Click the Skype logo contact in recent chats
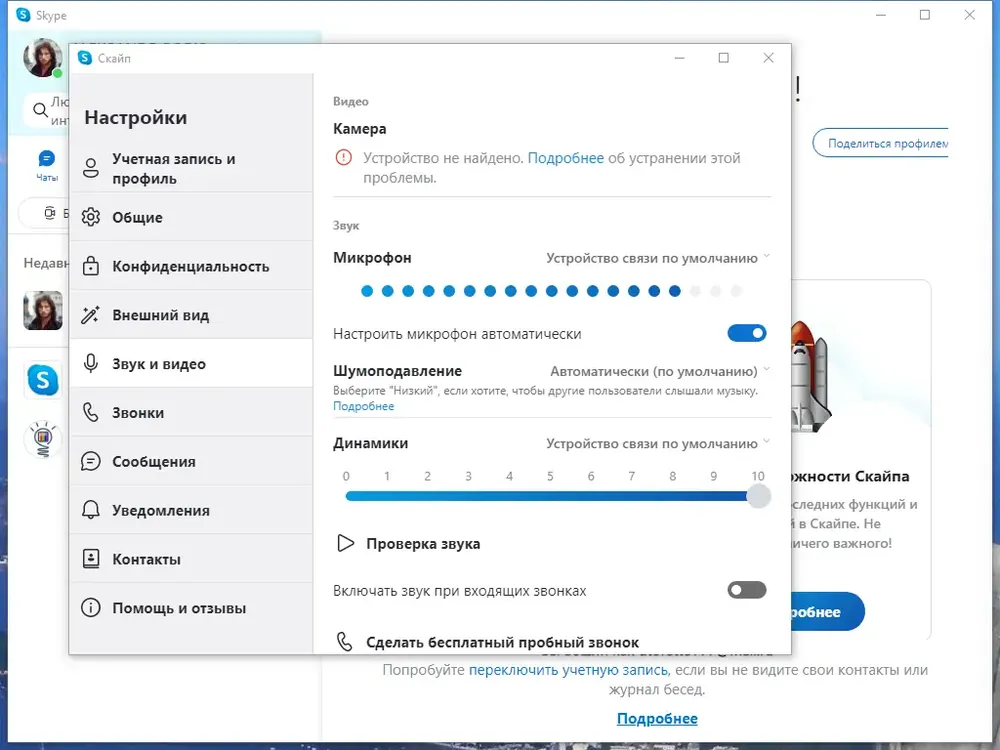Viewport: 1000px width, 750px height. [x=43, y=379]
